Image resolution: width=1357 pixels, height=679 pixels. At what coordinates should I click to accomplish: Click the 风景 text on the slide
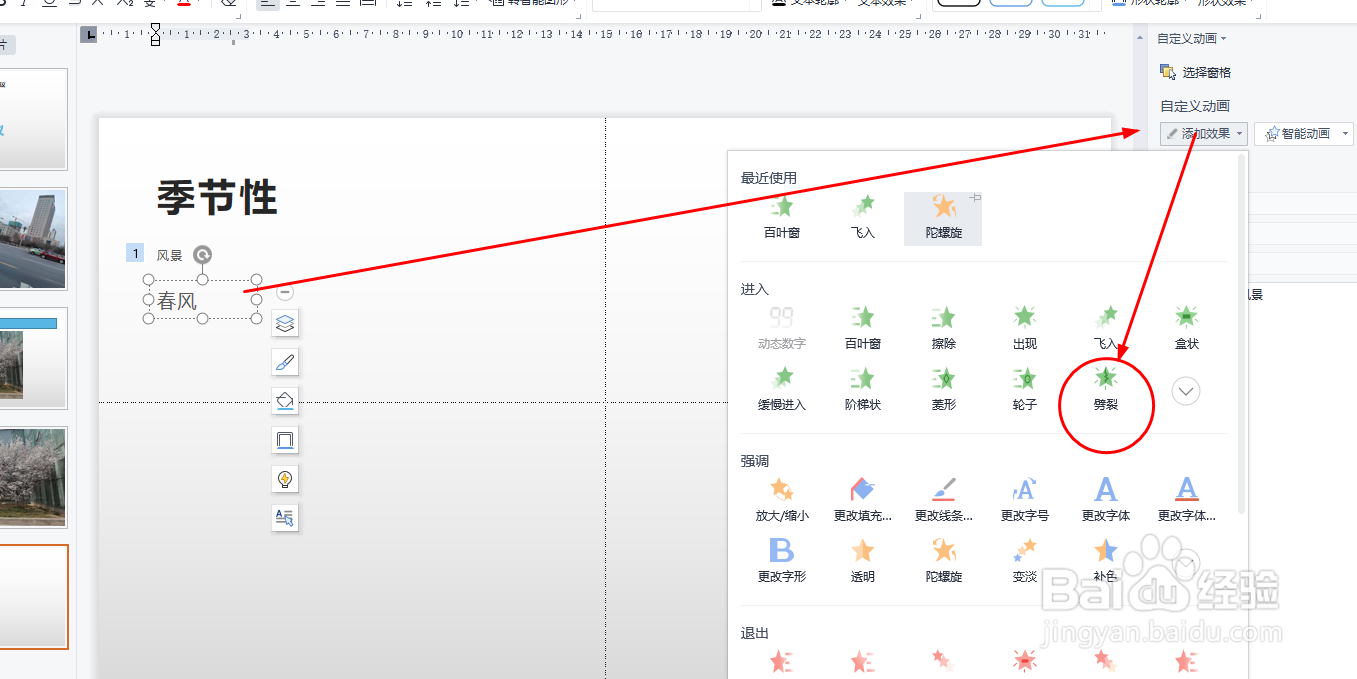coord(169,256)
